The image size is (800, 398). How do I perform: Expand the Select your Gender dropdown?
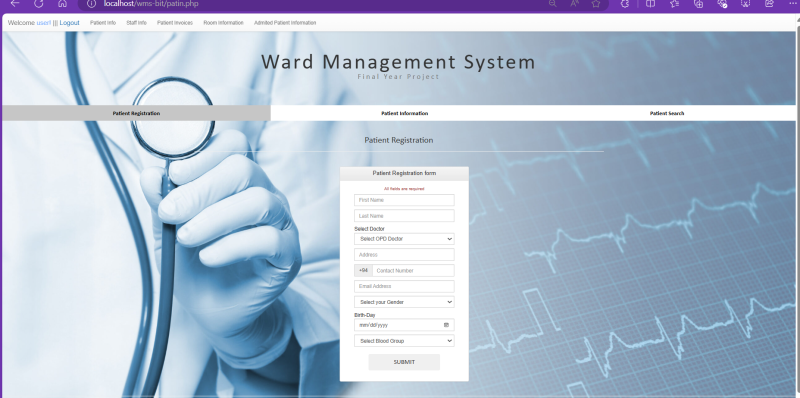pos(404,302)
